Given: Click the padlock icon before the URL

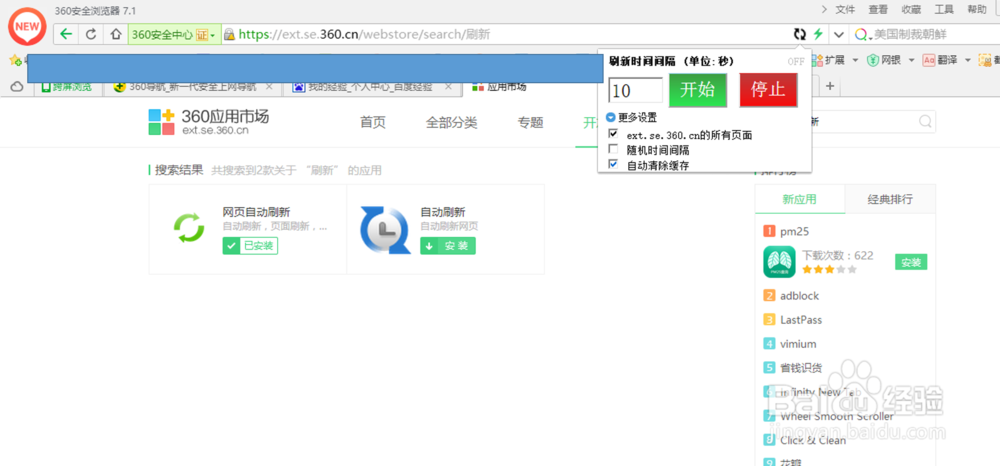Looking at the screenshot, I should click(229, 34).
